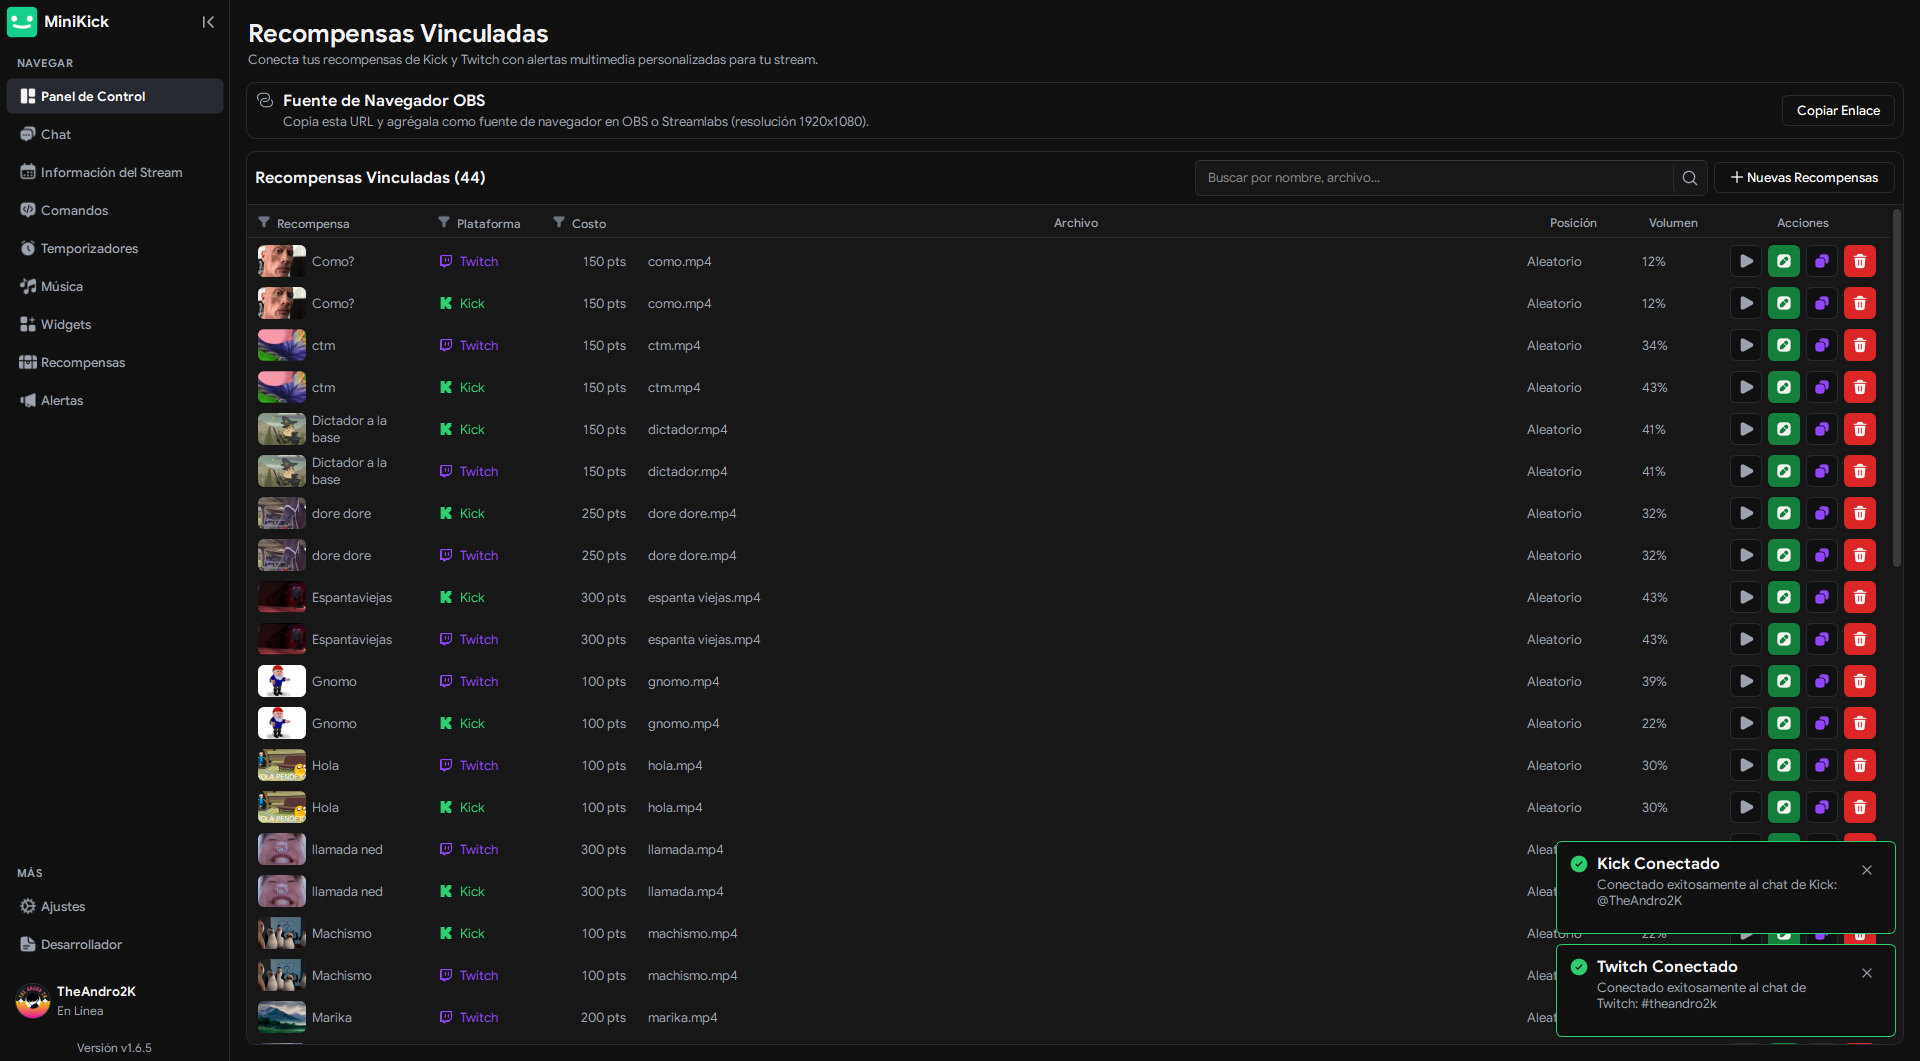Image resolution: width=1920 pixels, height=1061 pixels.
Task: Delete the Kick Espantaviejas reward
Action: [x=1860, y=597]
